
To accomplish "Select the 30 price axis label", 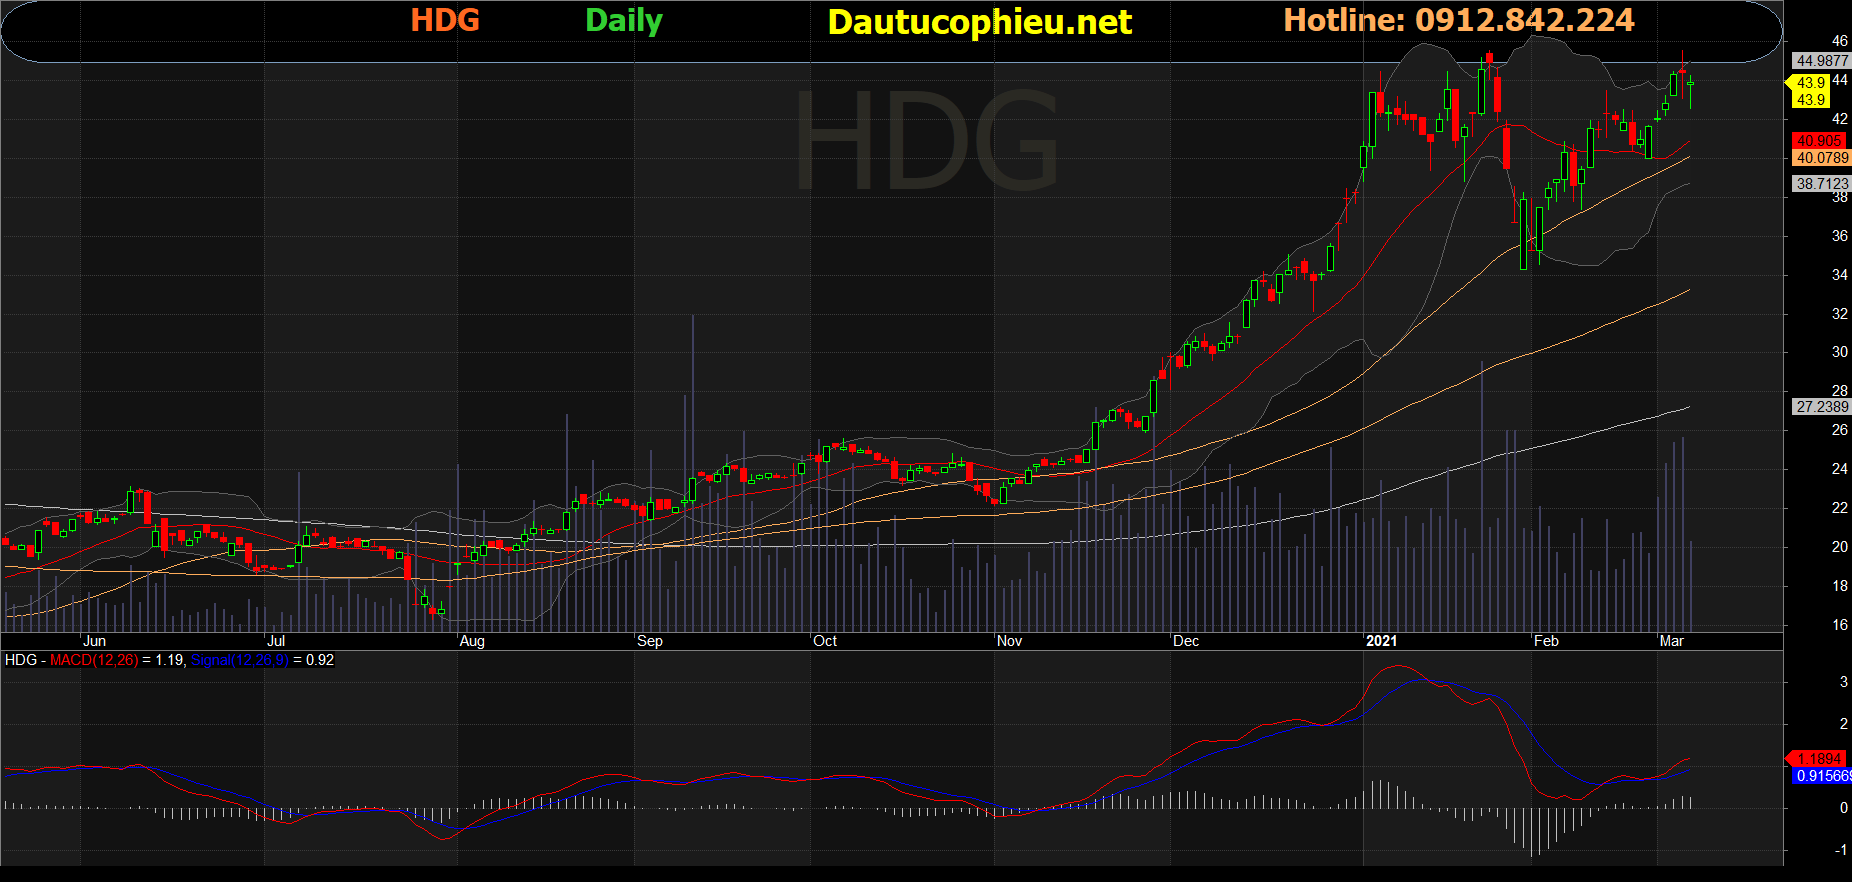I will (x=1840, y=352).
